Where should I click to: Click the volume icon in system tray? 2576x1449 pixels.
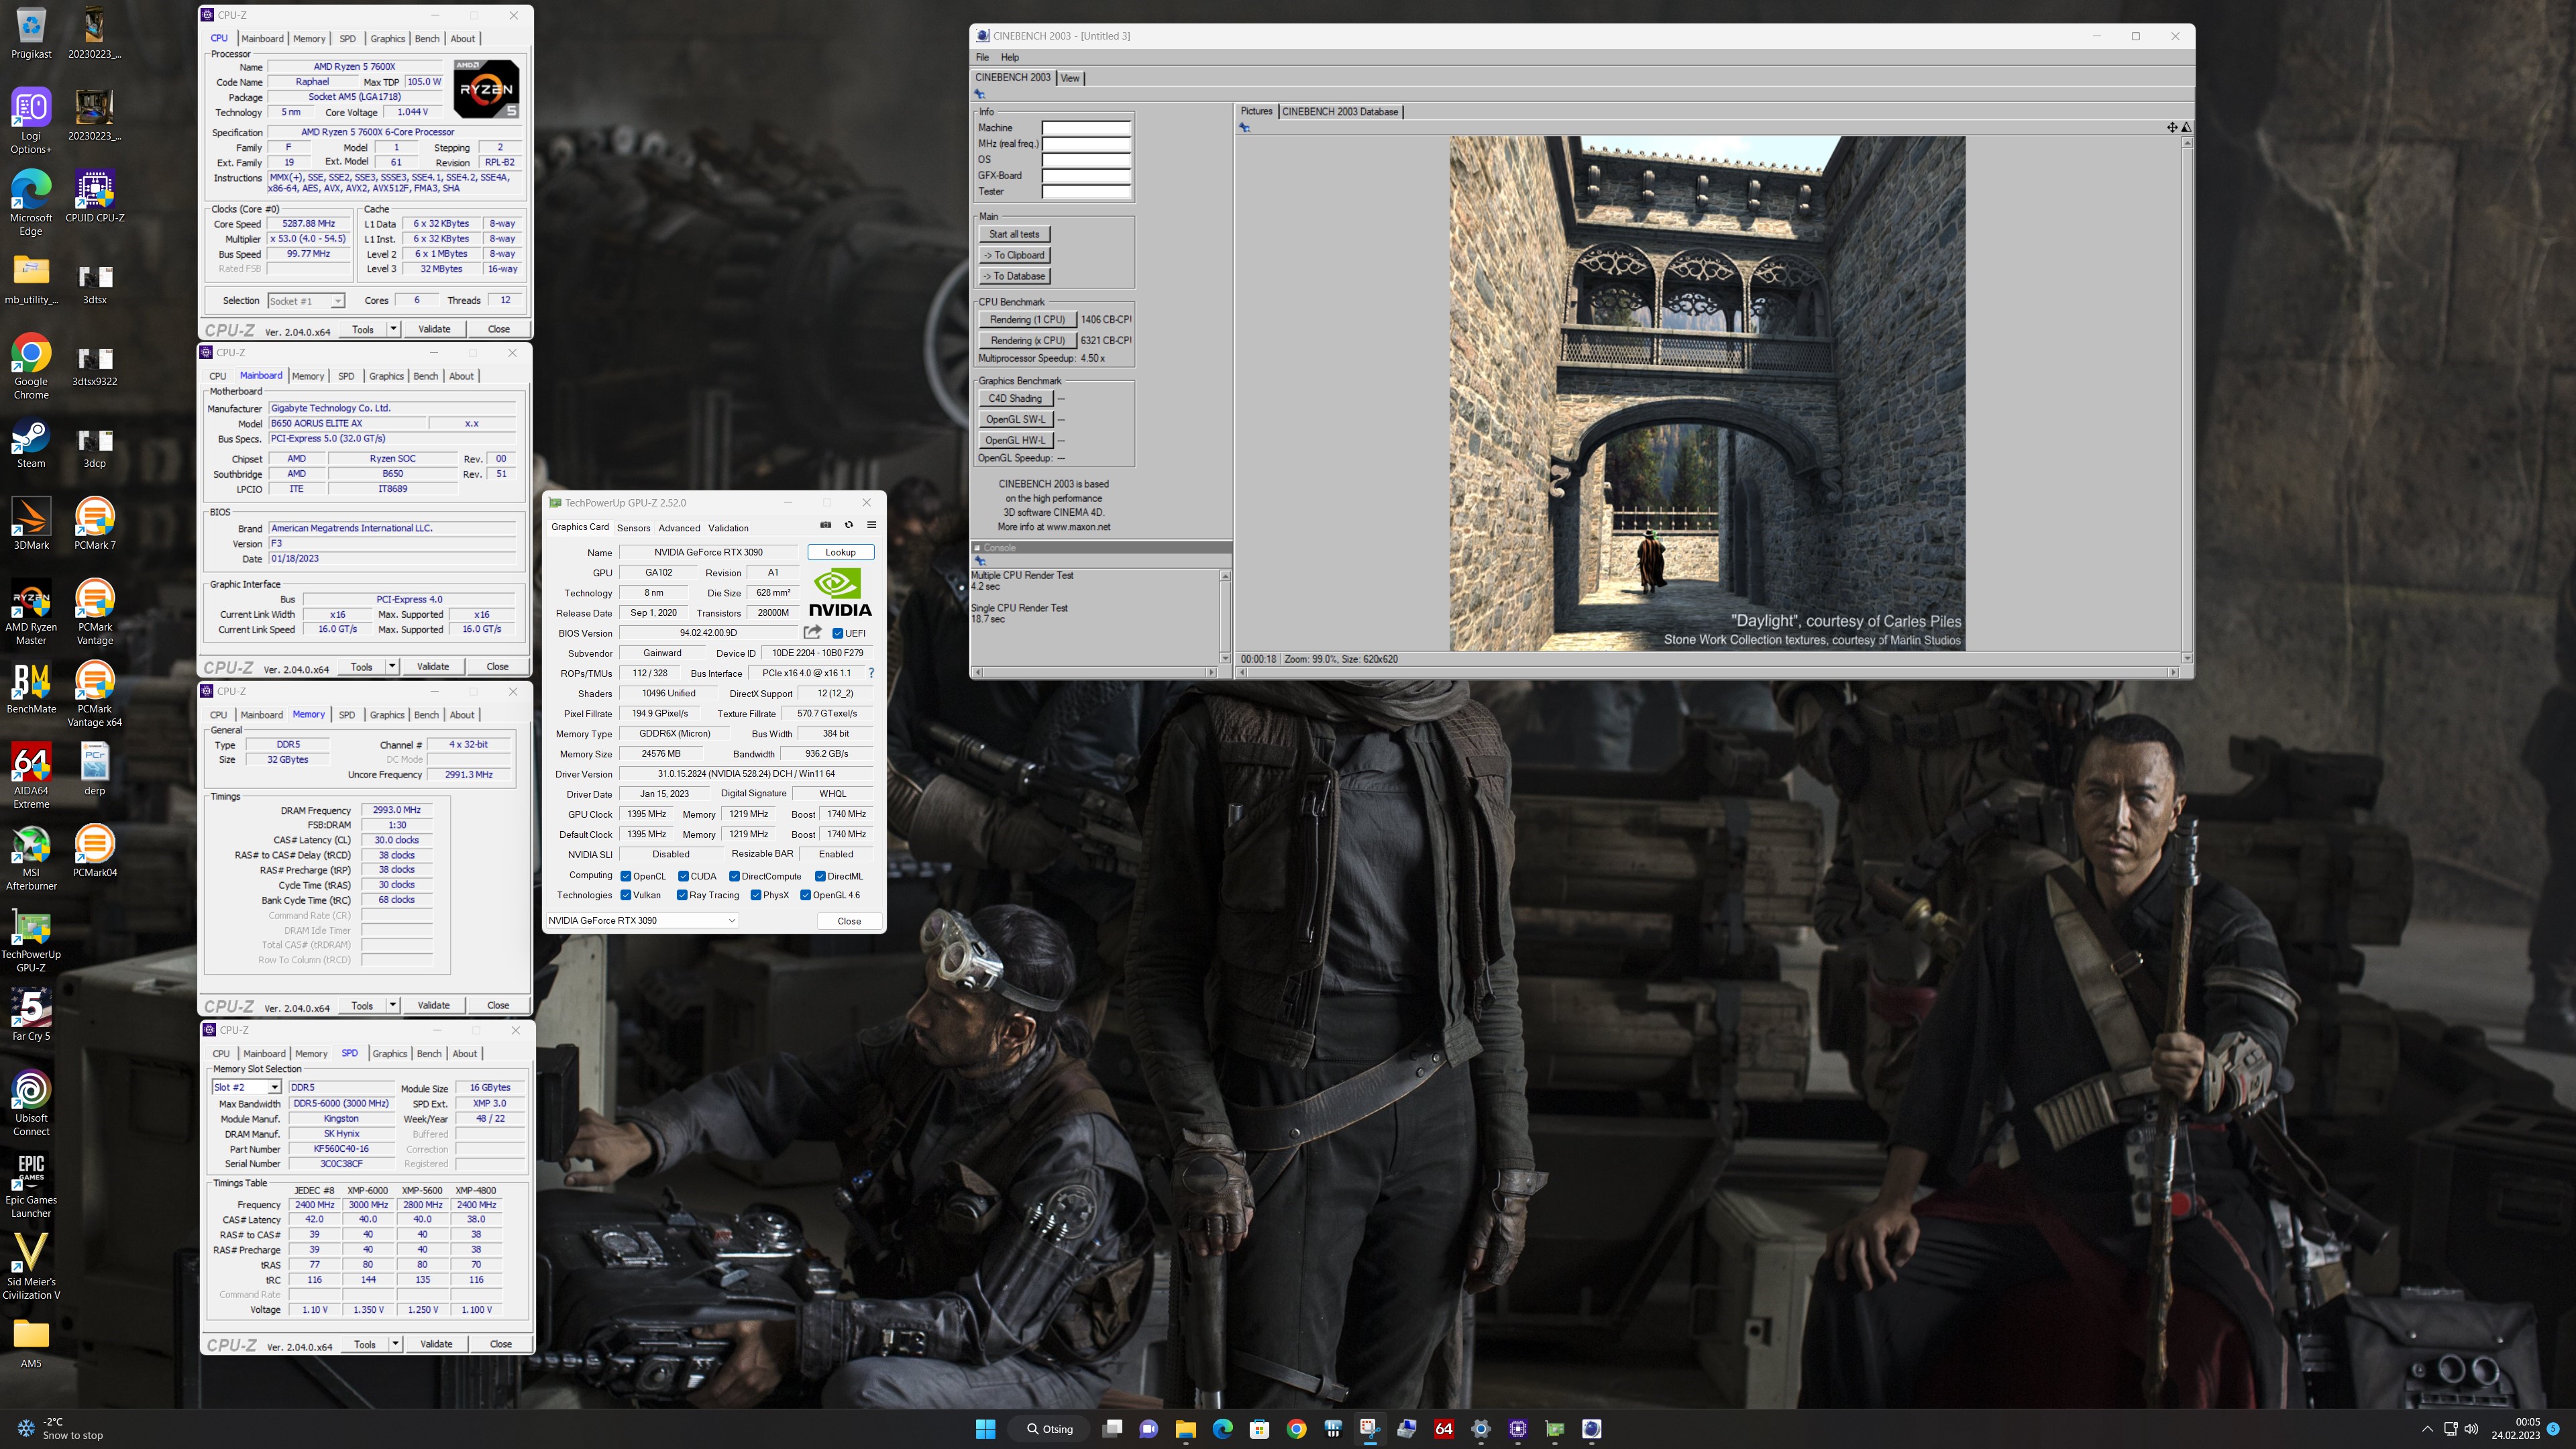[x=2472, y=1429]
